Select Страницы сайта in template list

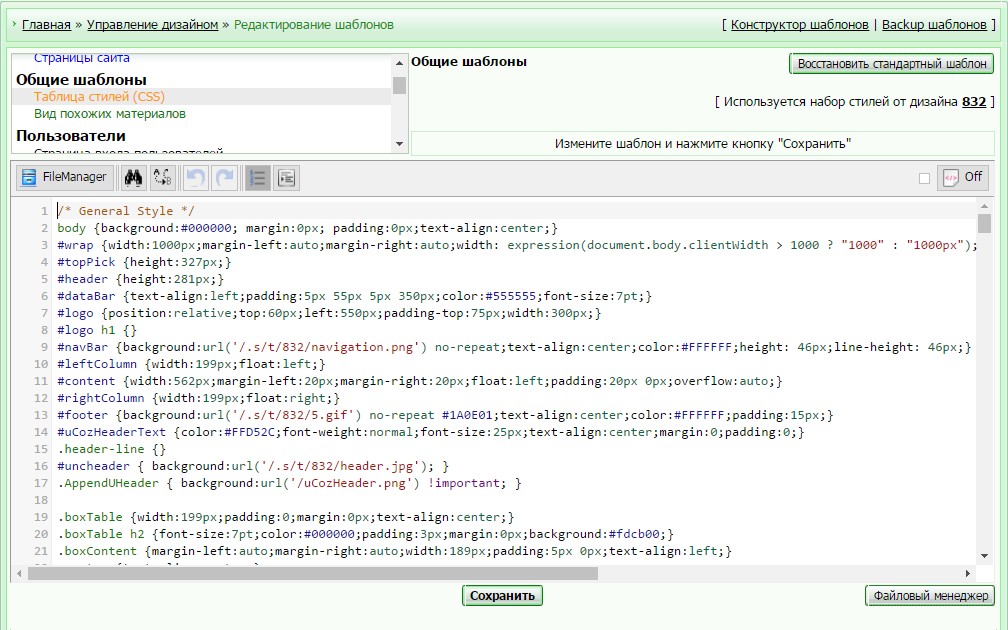point(82,58)
